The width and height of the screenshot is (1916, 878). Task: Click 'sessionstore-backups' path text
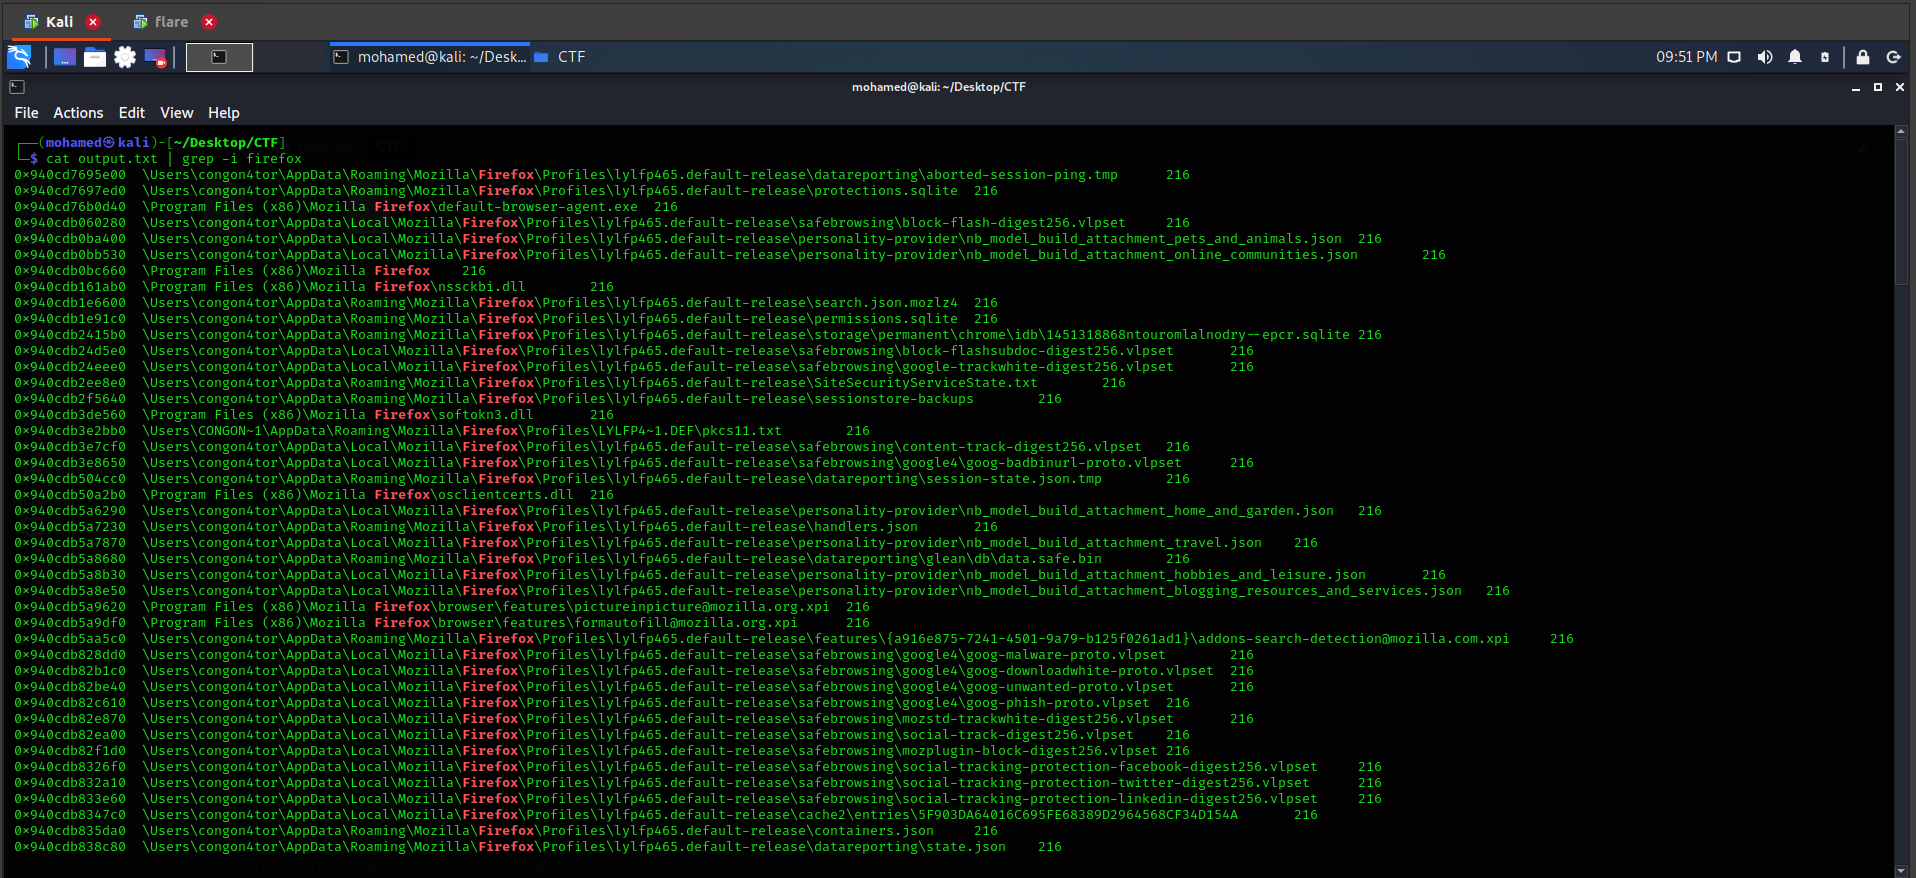[x=894, y=399]
